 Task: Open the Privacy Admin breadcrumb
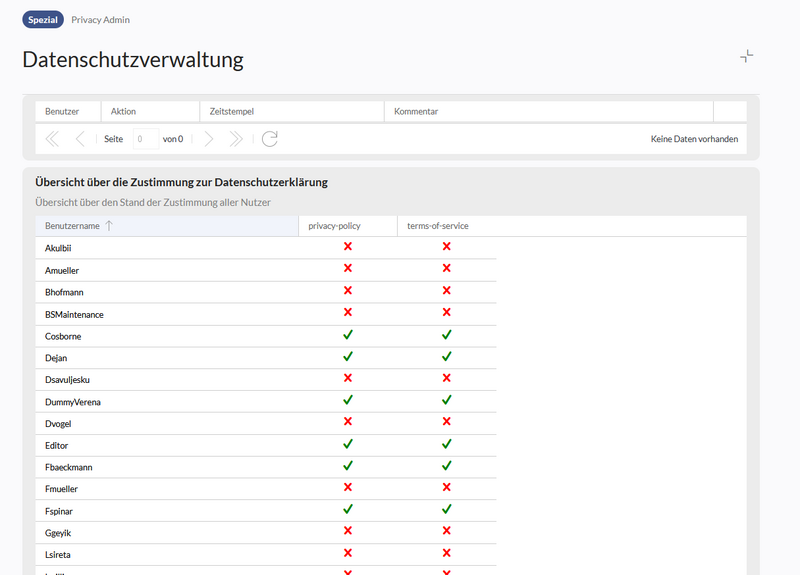tap(100, 20)
